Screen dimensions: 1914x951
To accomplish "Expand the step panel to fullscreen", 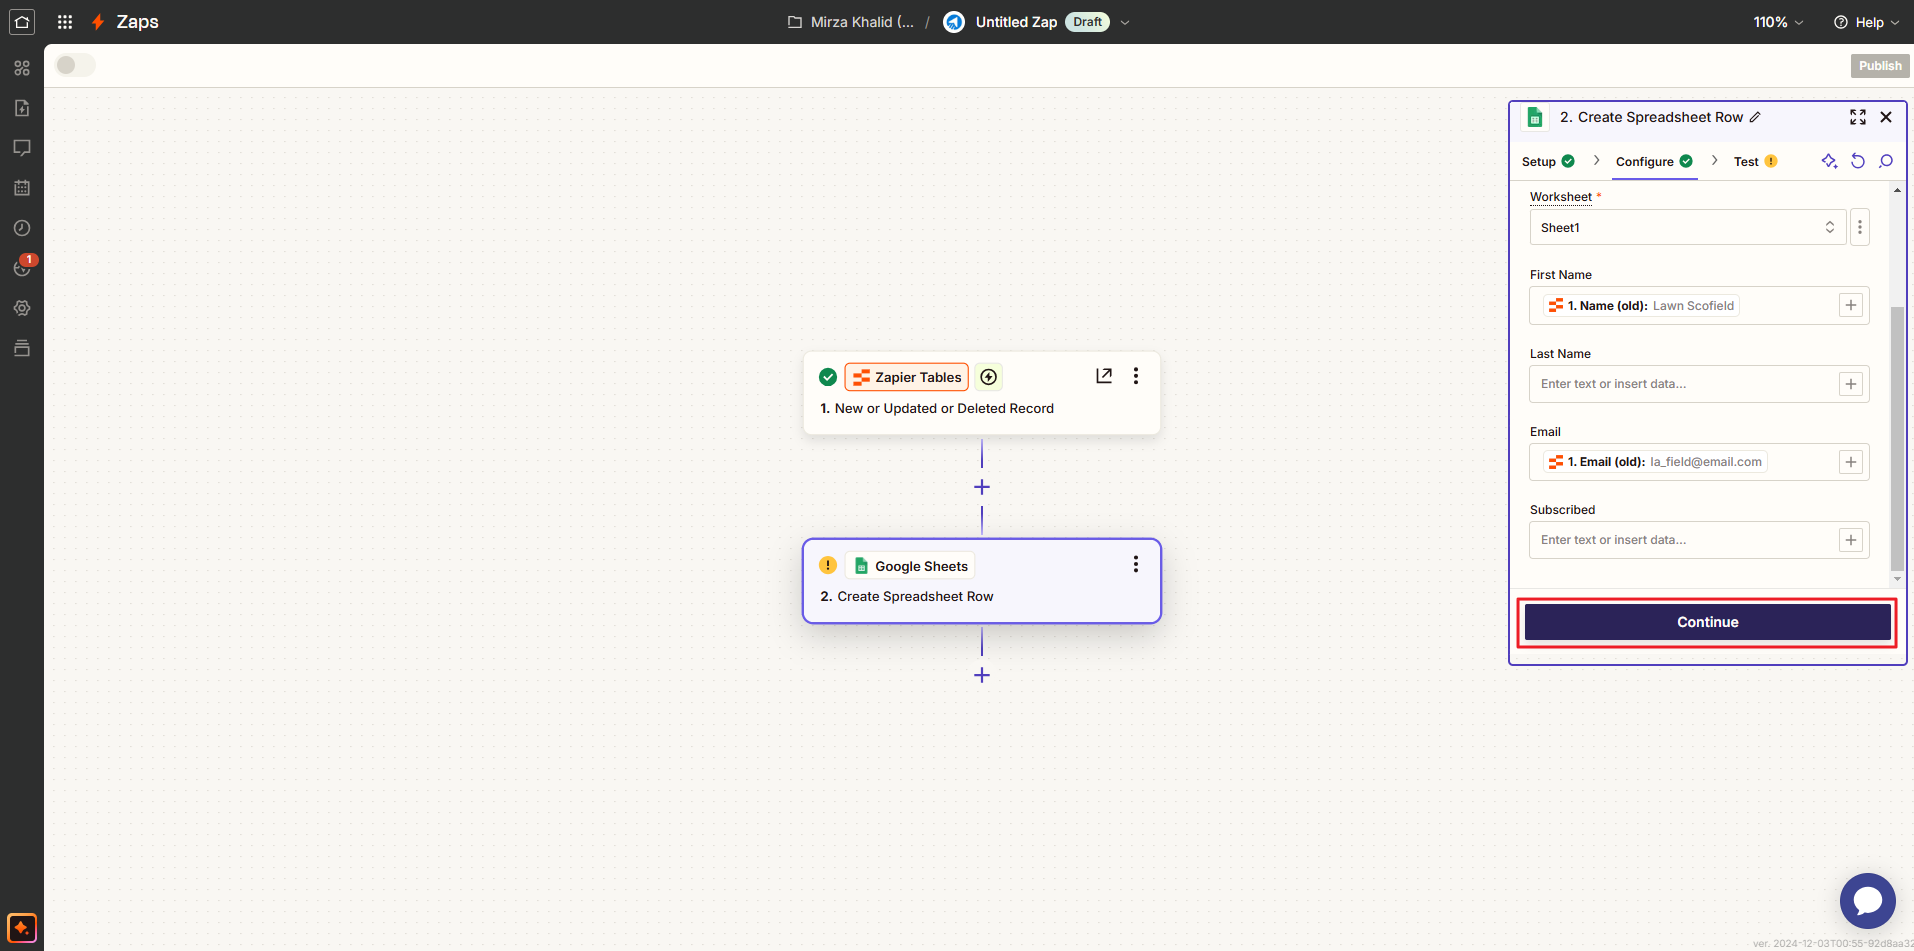I will (x=1858, y=117).
